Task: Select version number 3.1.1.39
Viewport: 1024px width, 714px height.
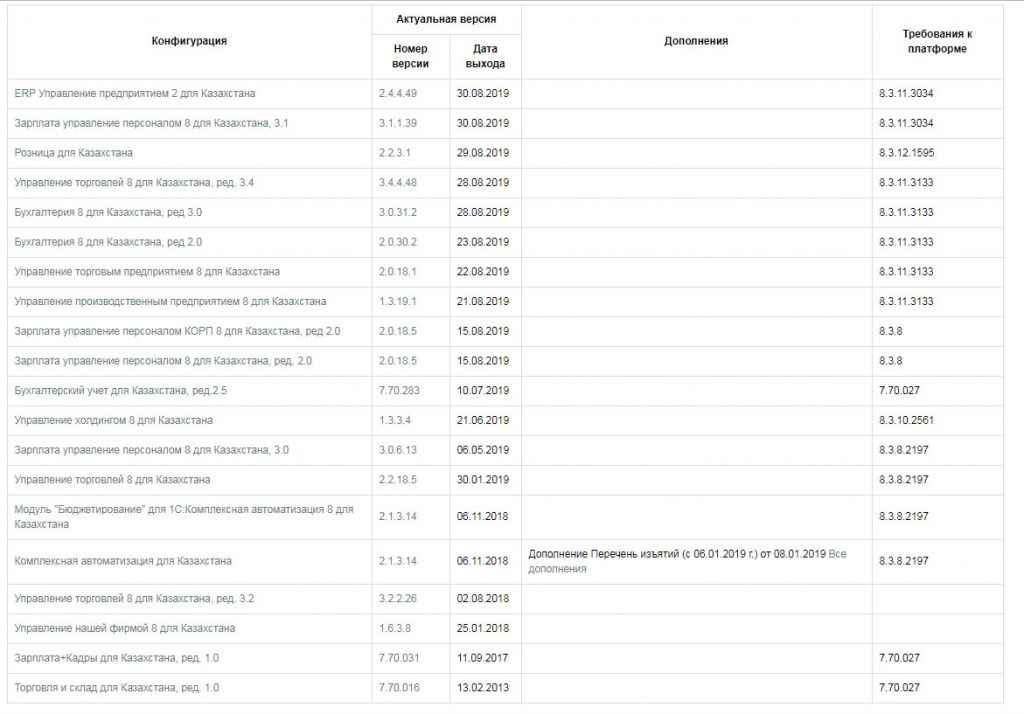Action: point(397,123)
